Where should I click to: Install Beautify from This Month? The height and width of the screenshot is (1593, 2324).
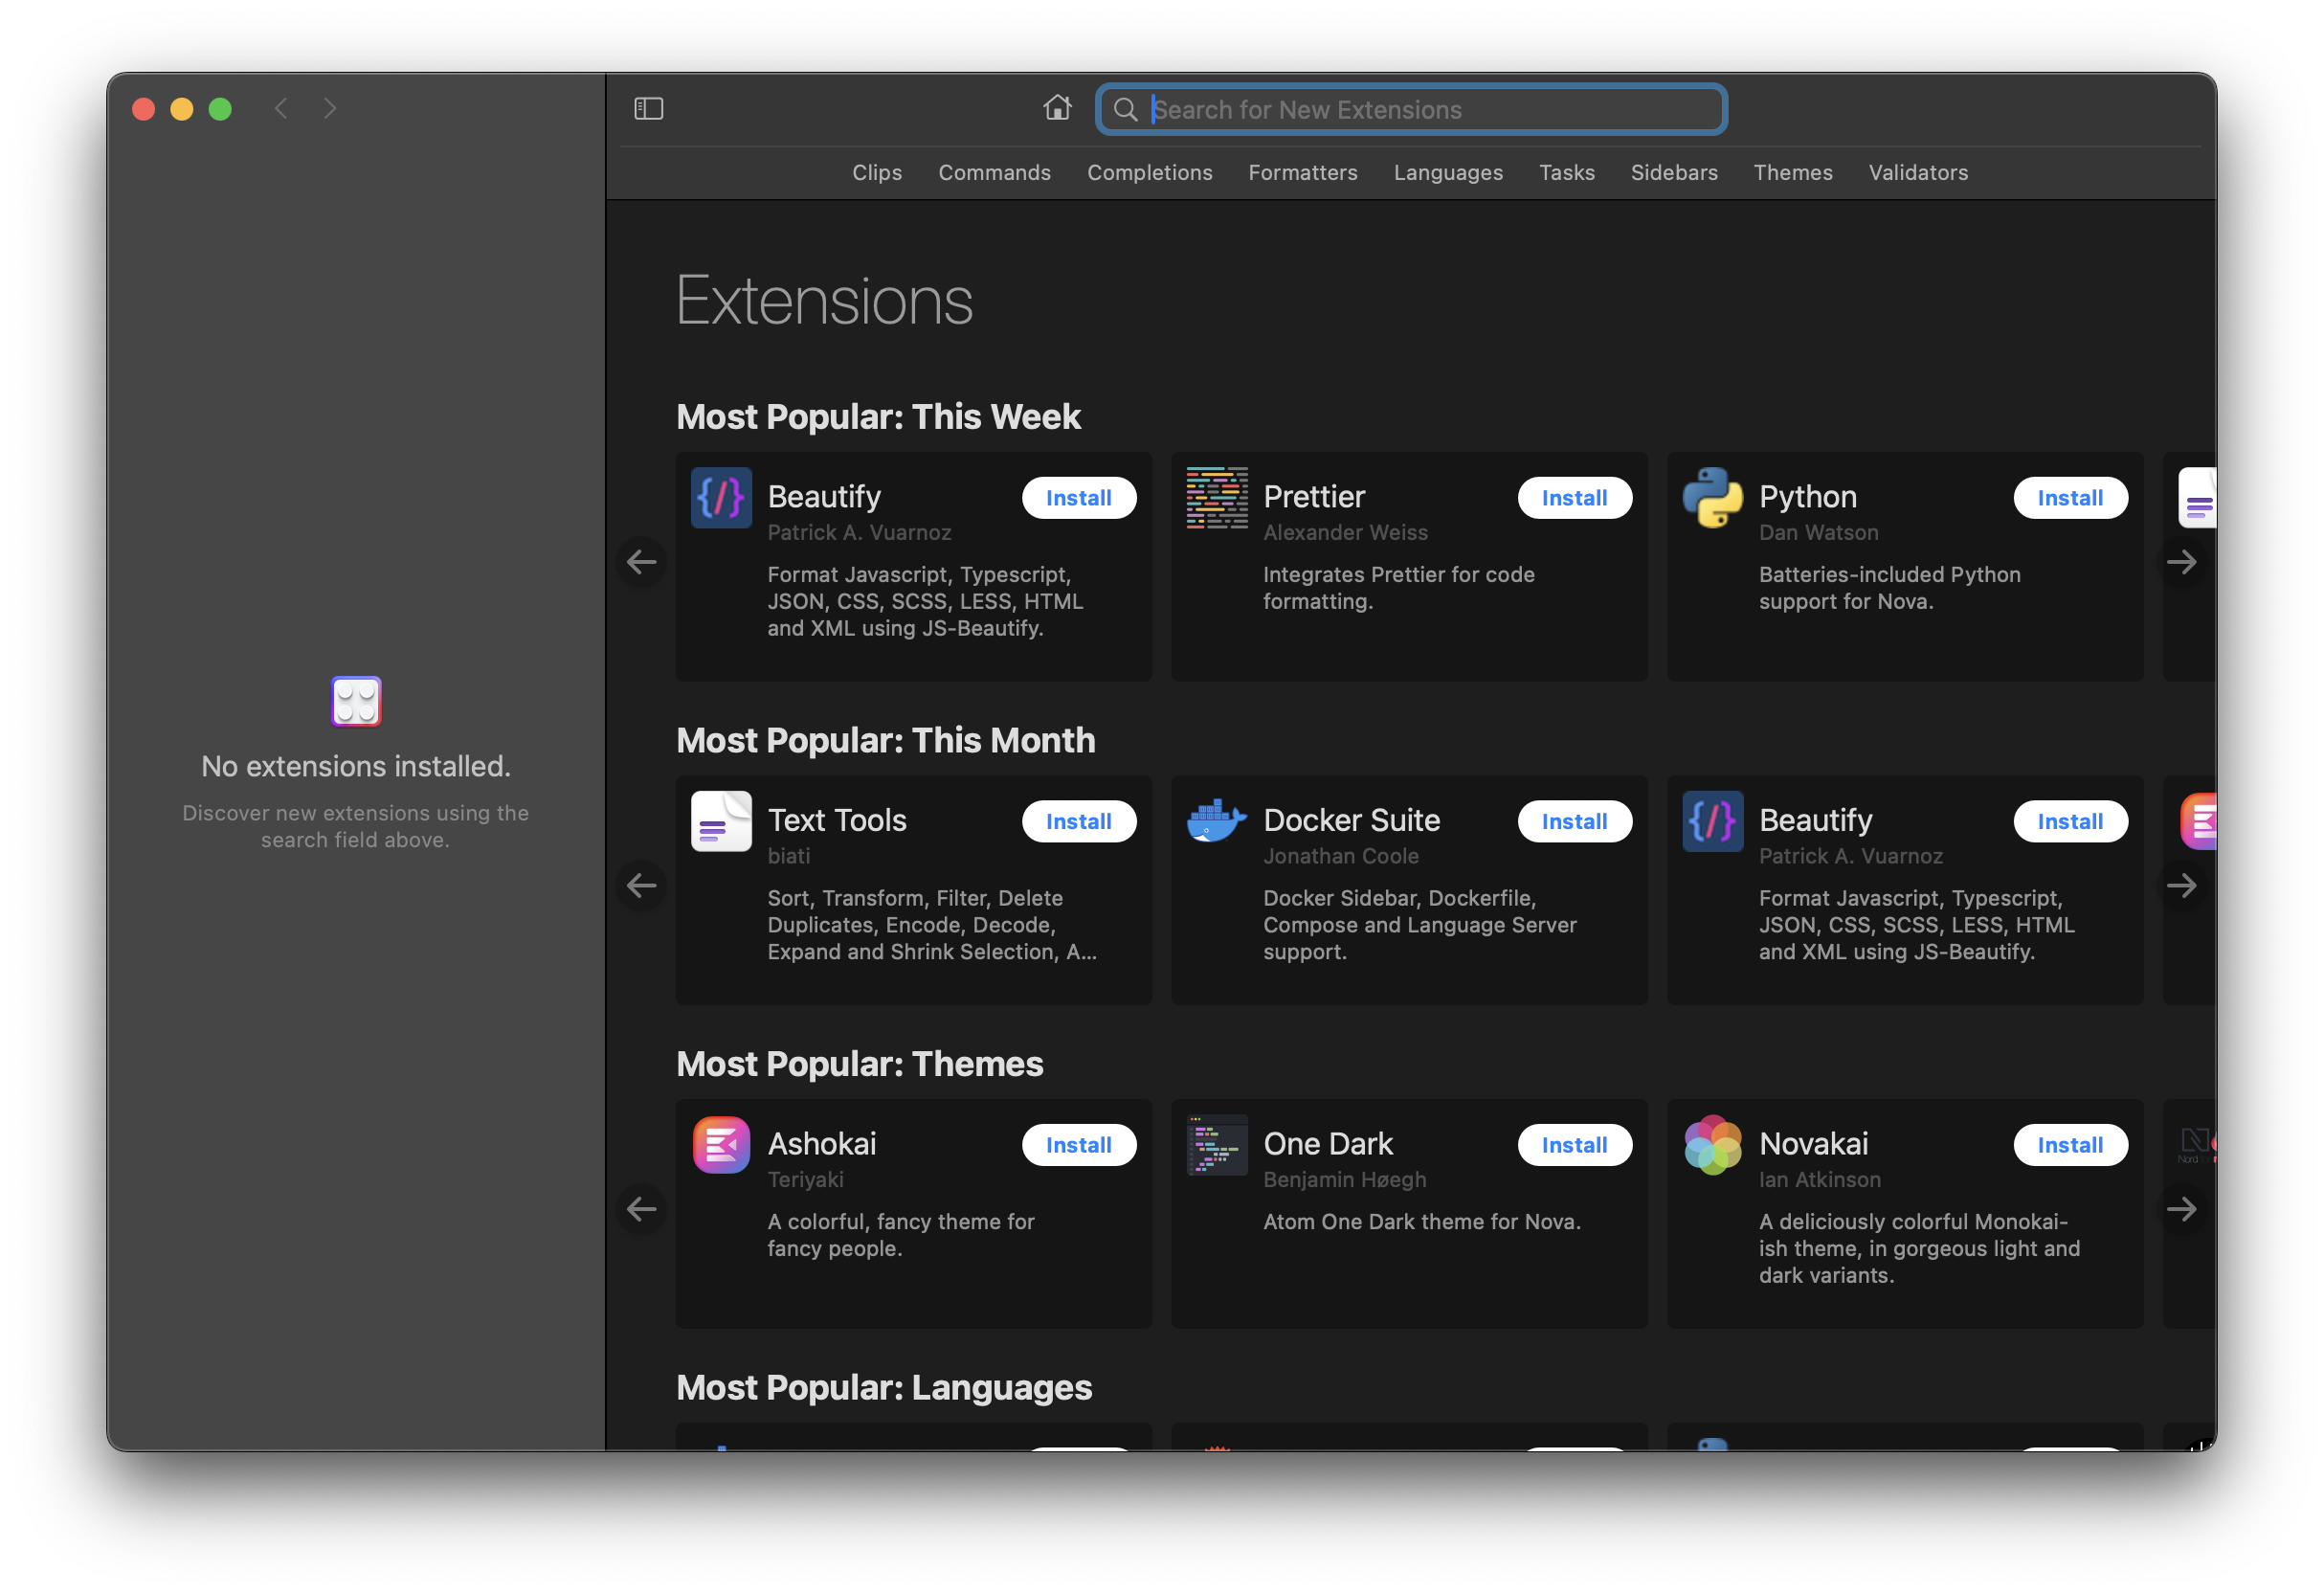coord(2070,821)
